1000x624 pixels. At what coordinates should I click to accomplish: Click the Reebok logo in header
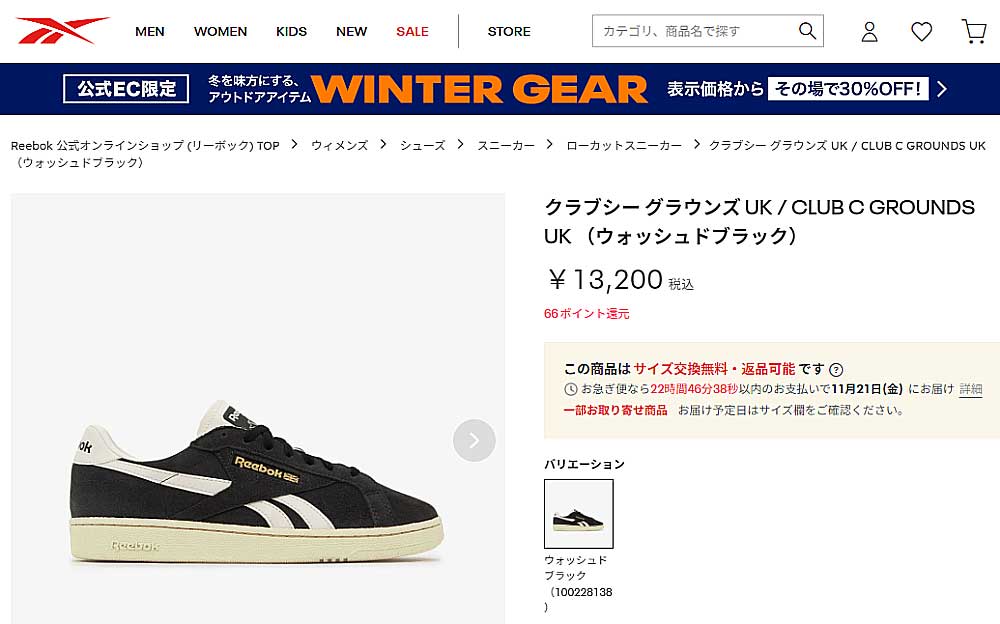(x=62, y=31)
